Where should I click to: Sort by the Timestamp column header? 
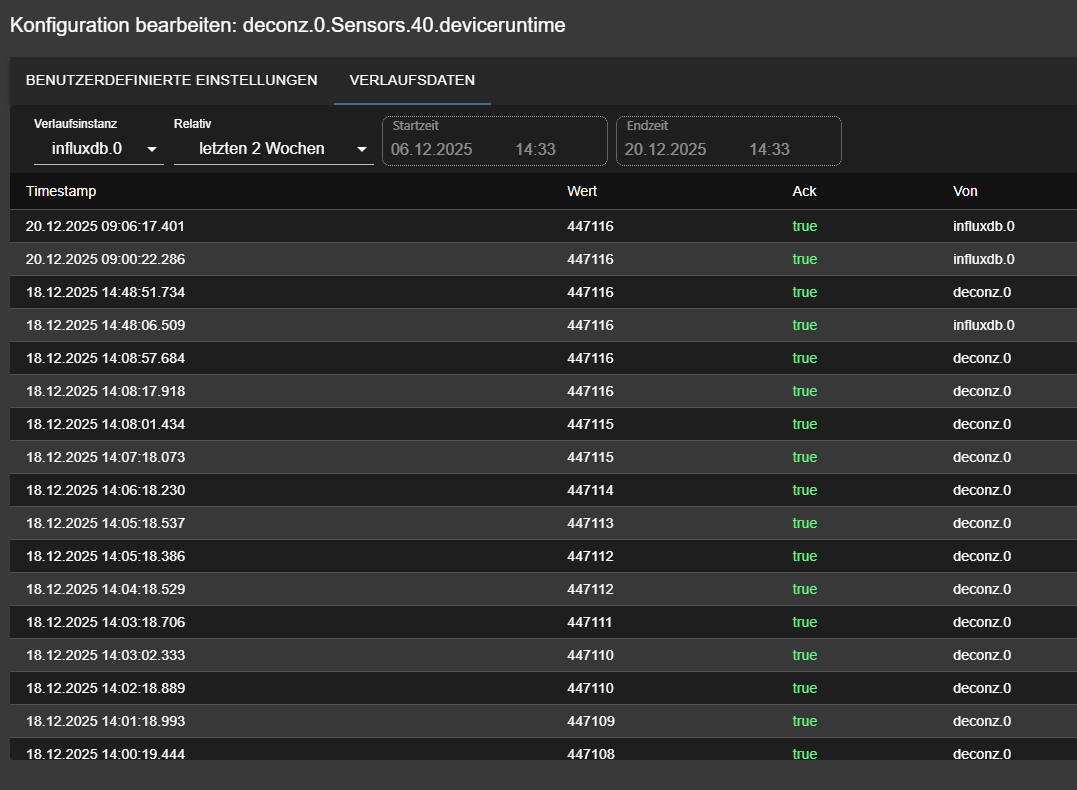point(62,190)
